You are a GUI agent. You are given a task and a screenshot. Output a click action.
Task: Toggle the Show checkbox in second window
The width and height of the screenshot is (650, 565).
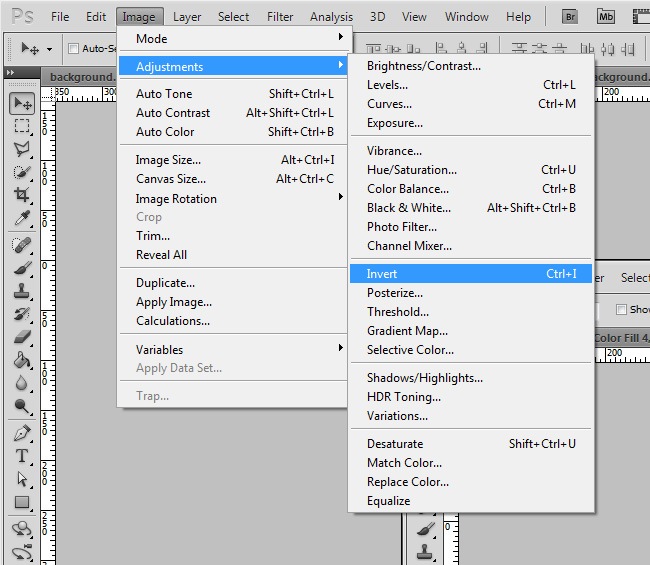622,309
